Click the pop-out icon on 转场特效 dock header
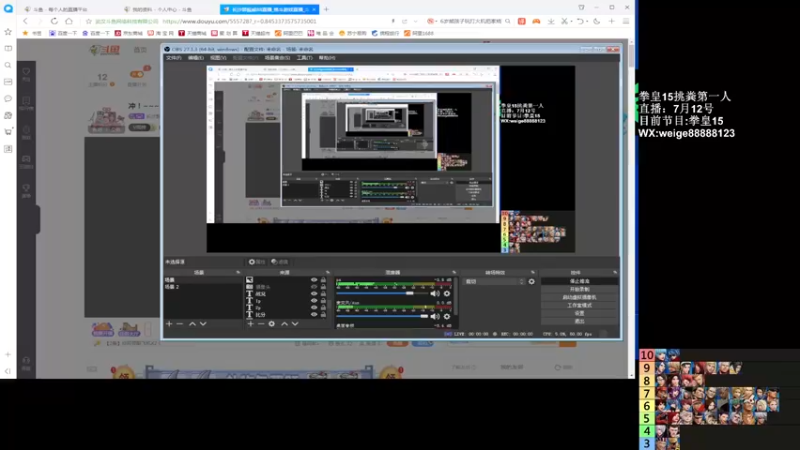800x450 pixels. [x=533, y=272]
